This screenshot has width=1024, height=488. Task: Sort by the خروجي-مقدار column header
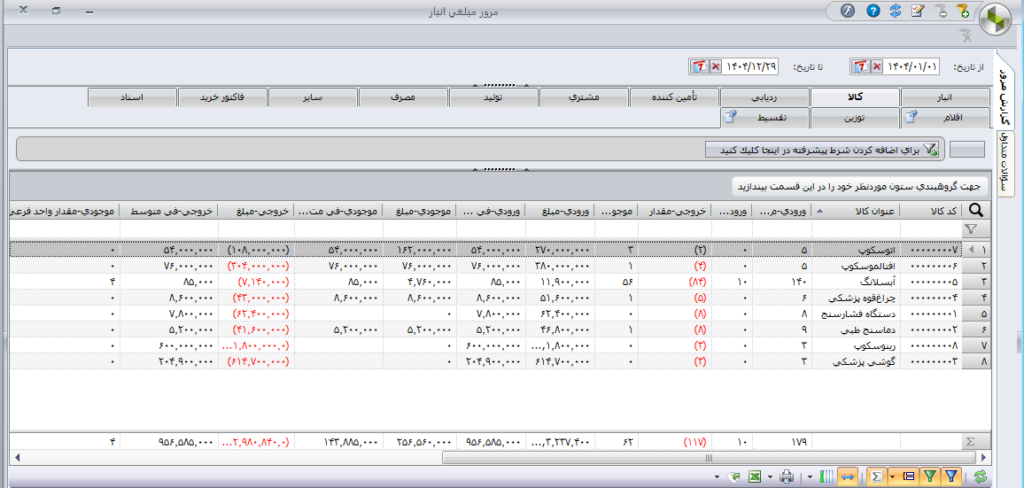677,210
